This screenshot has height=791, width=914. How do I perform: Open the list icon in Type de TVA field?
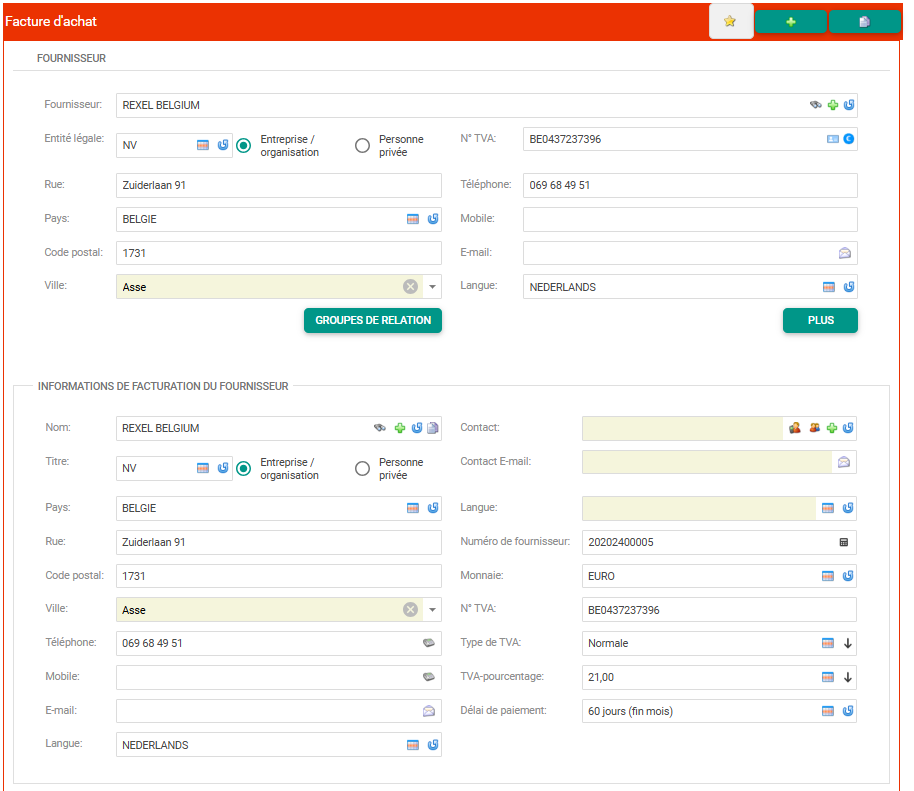(828, 643)
